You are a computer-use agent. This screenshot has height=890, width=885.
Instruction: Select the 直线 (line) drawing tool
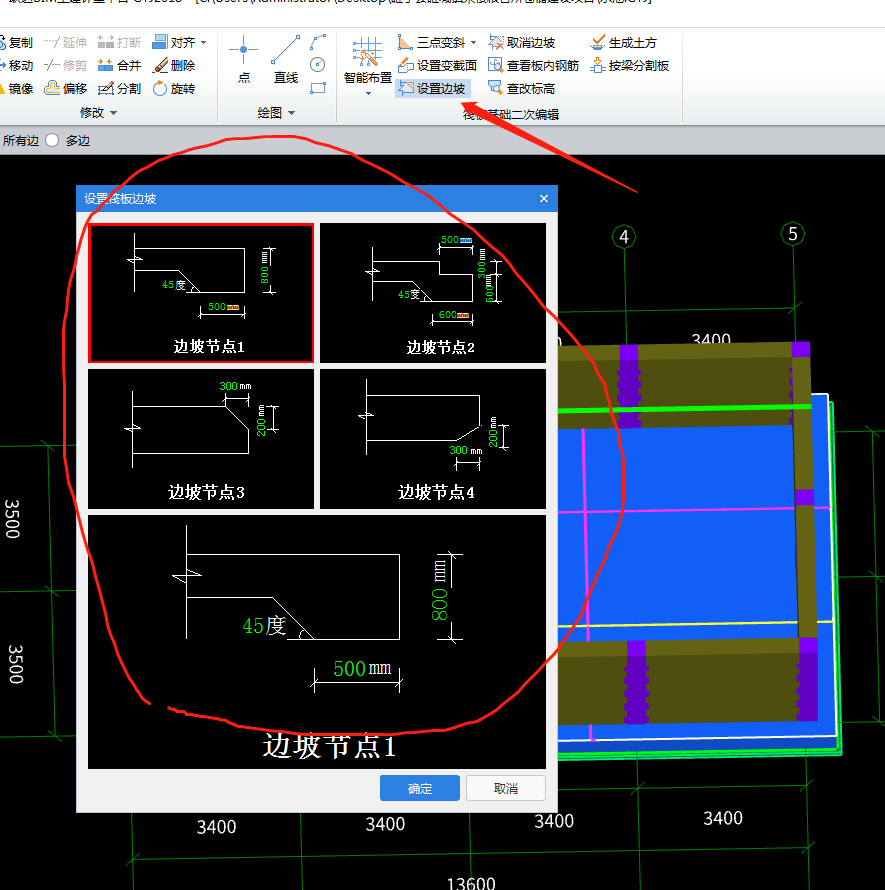click(286, 60)
